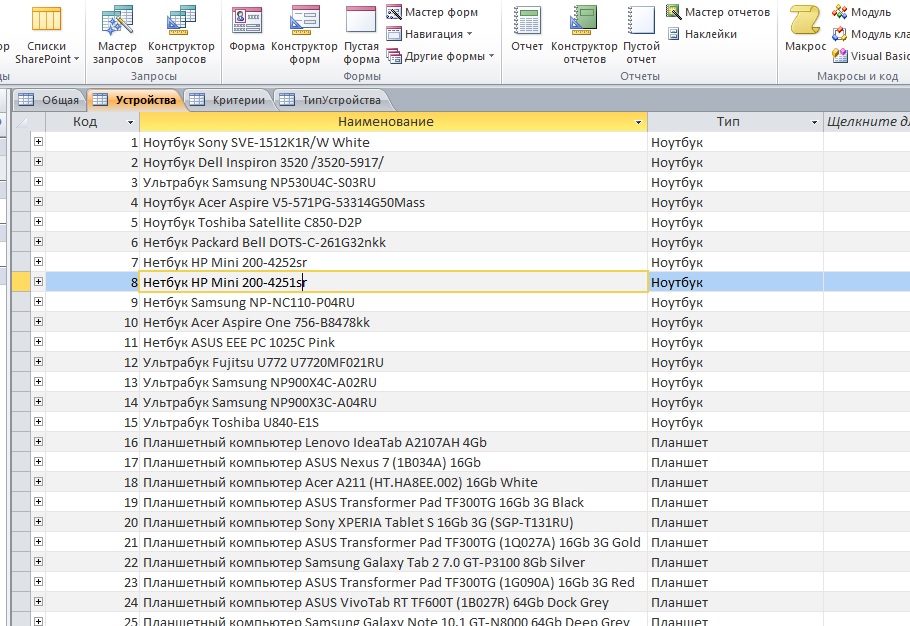Select cell 'Нетбук Packard Bell DOTS-C-261G32nkk'

[x=393, y=242]
